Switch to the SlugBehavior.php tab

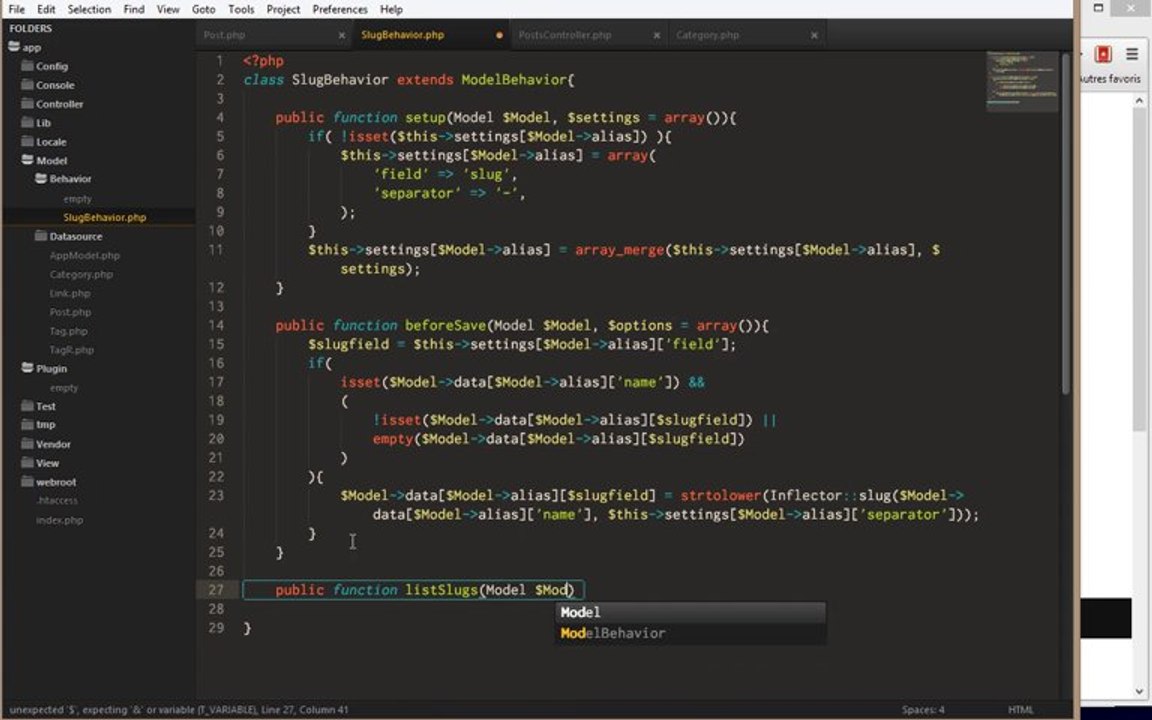pos(431,35)
